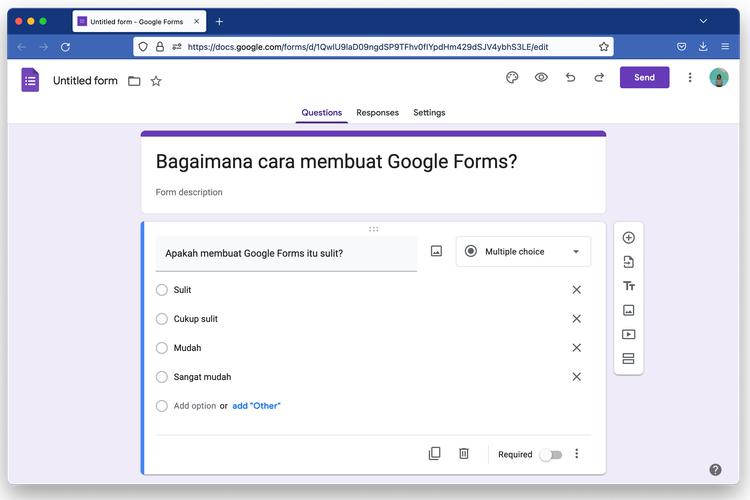Preview the form with eye icon
This screenshot has height=500, width=750.
(x=541, y=78)
